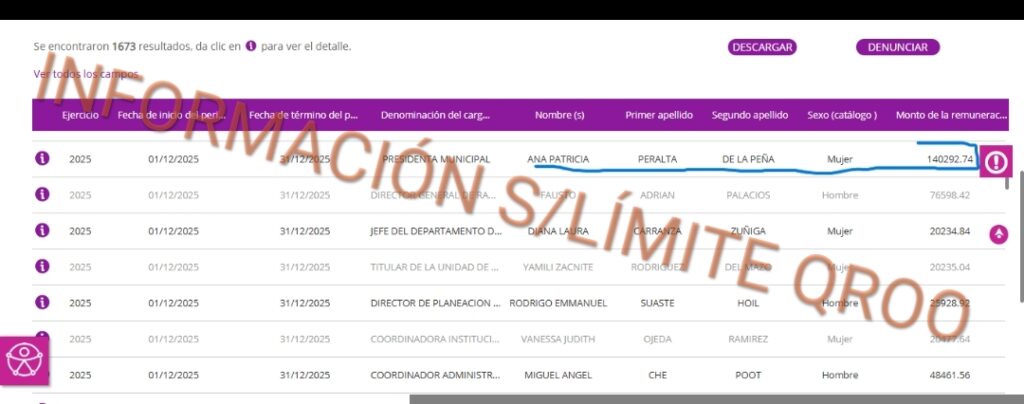Viewport: 1024px width, 404px height.
Task: Expand the 'Monto de la remuneración' column header
Action: point(951,115)
